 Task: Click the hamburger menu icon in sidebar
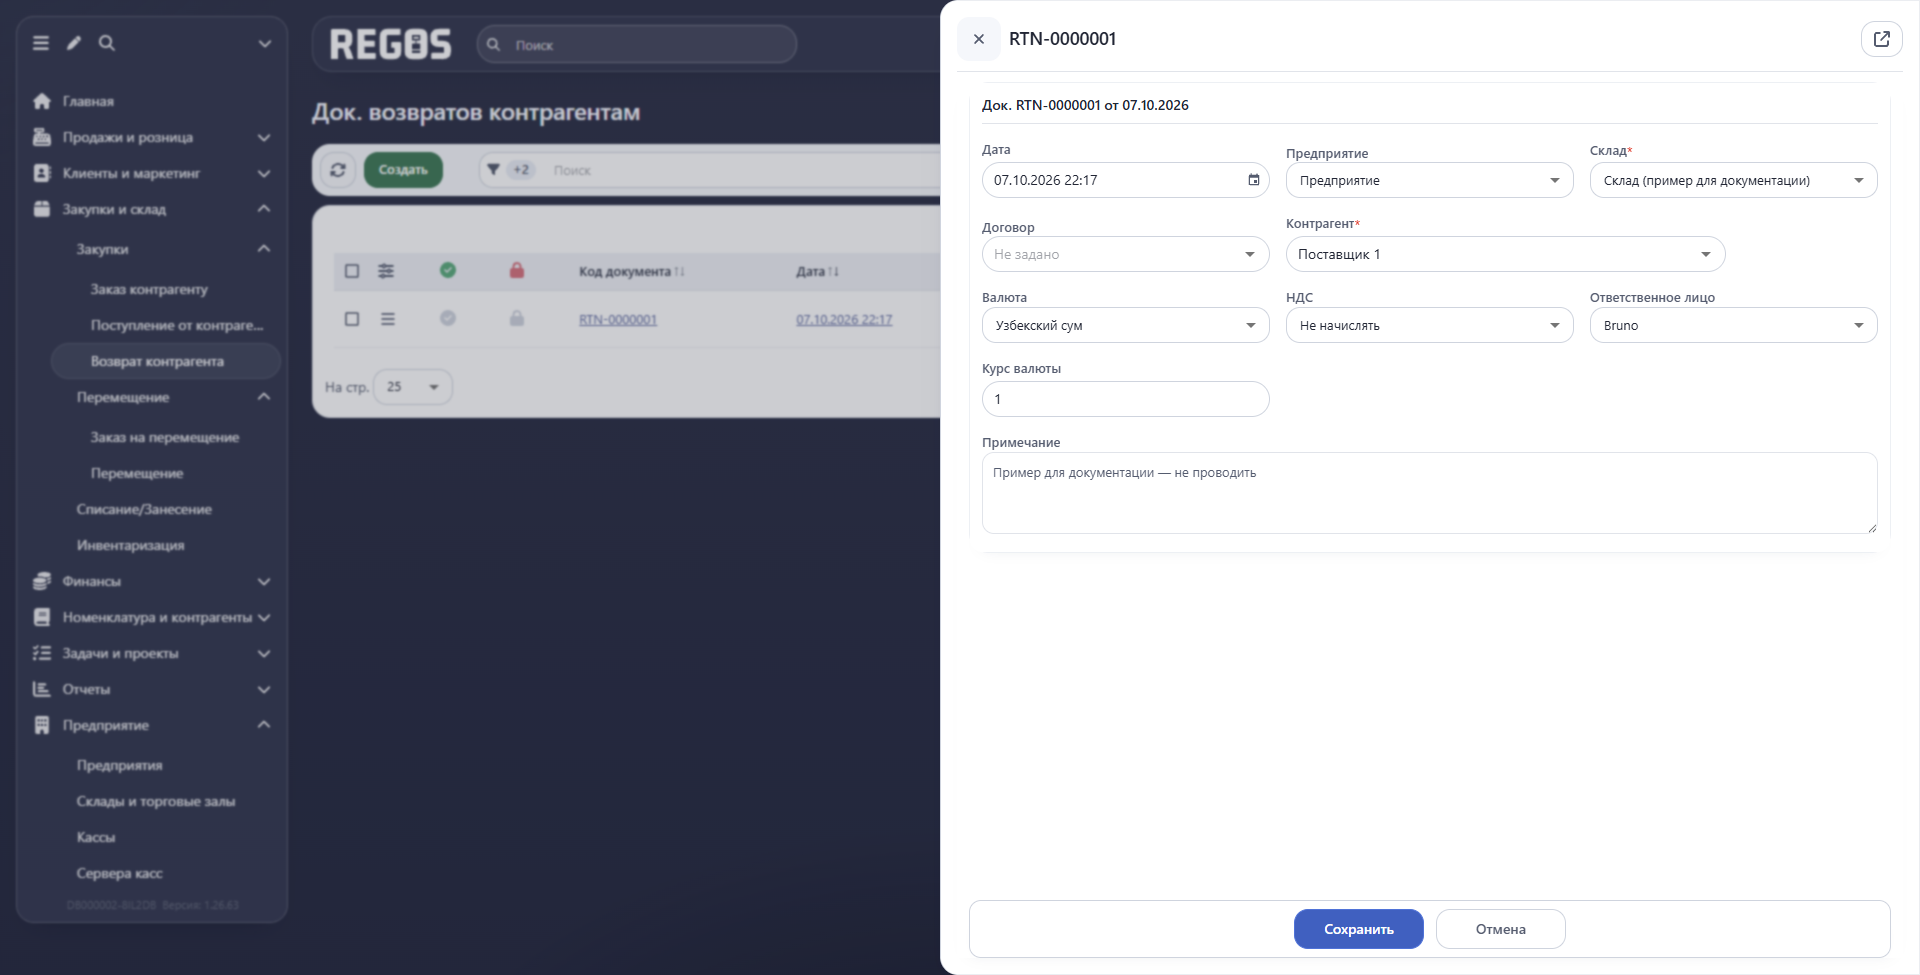click(x=41, y=43)
